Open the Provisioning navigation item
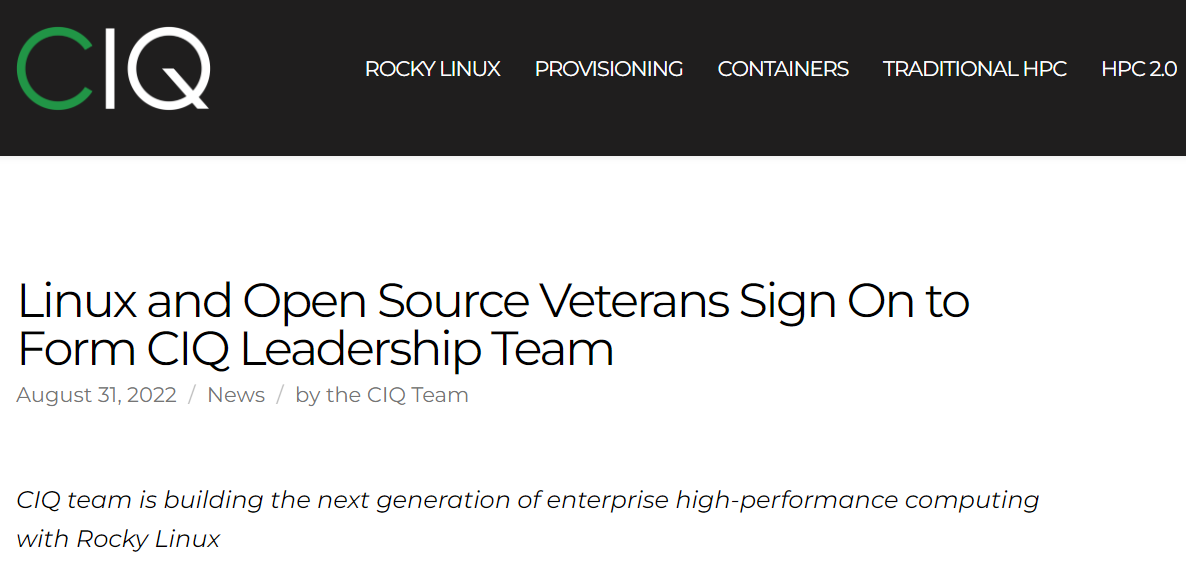 point(609,69)
